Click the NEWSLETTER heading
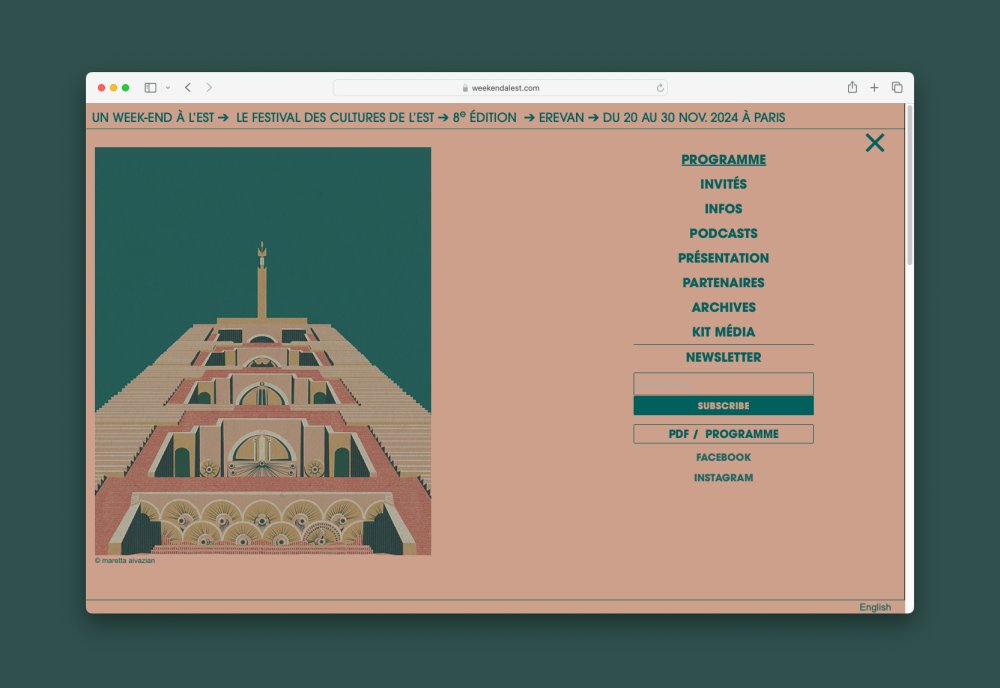This screenshot has width=1000, height=688. (723, 357)
